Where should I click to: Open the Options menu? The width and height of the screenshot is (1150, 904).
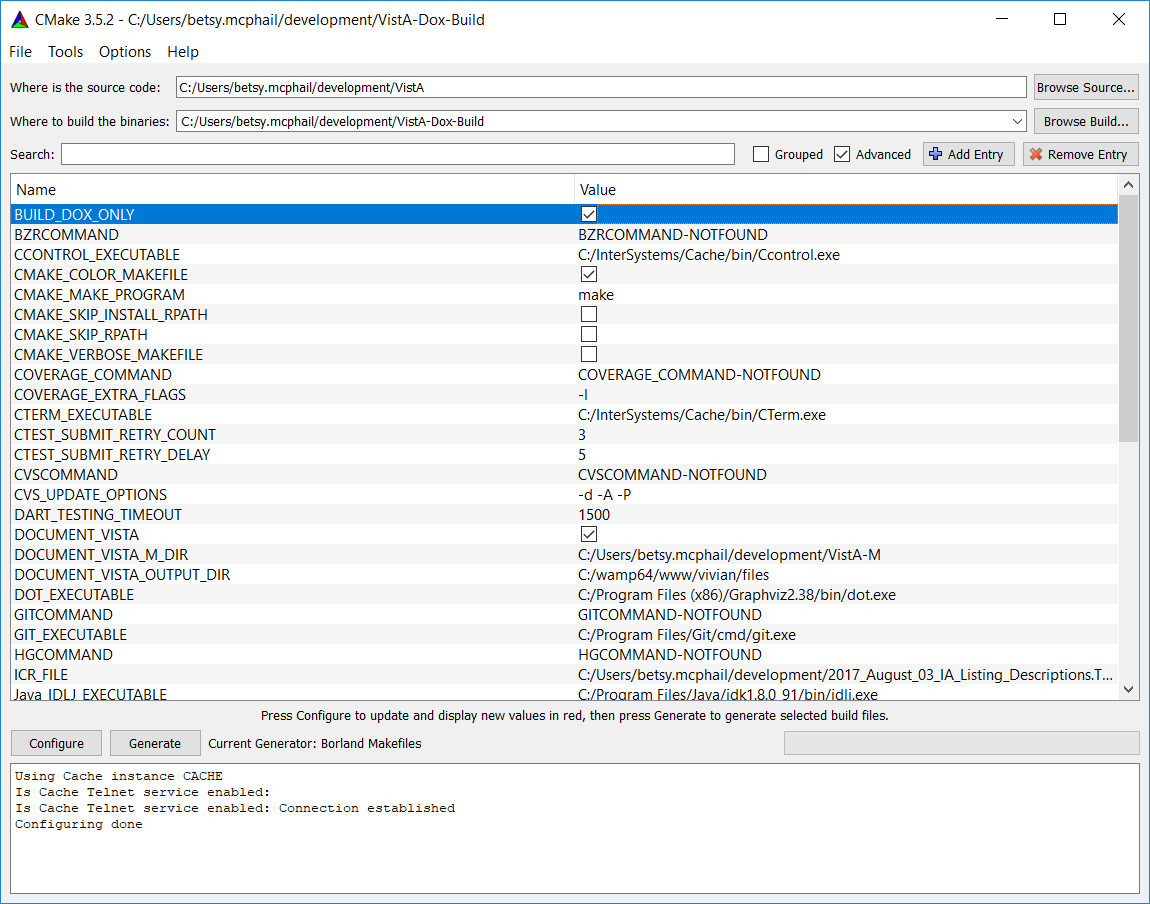click(125, 52)
